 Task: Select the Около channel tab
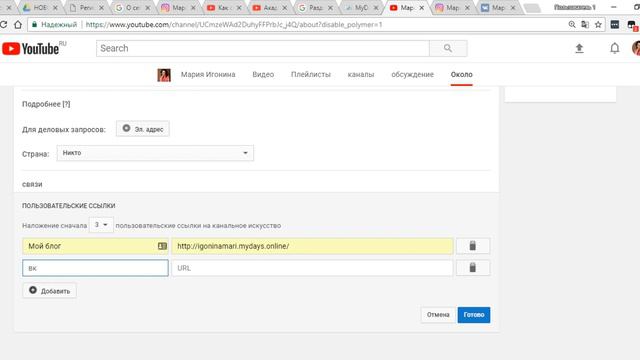click(462, 75)
